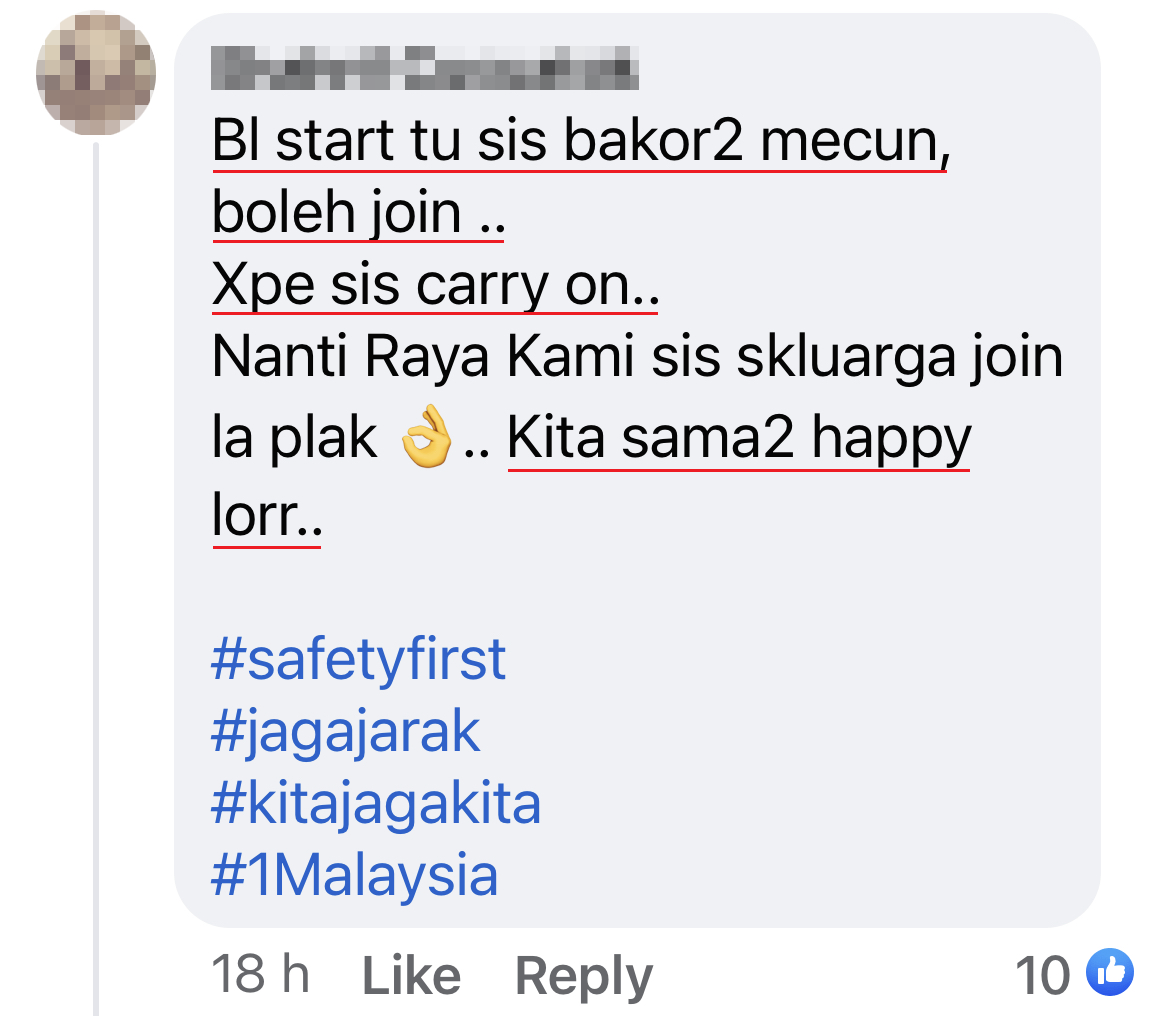Click the "boleh join .." text
This screenshot has width=1170, height=1016.
[x=357, y=214]
